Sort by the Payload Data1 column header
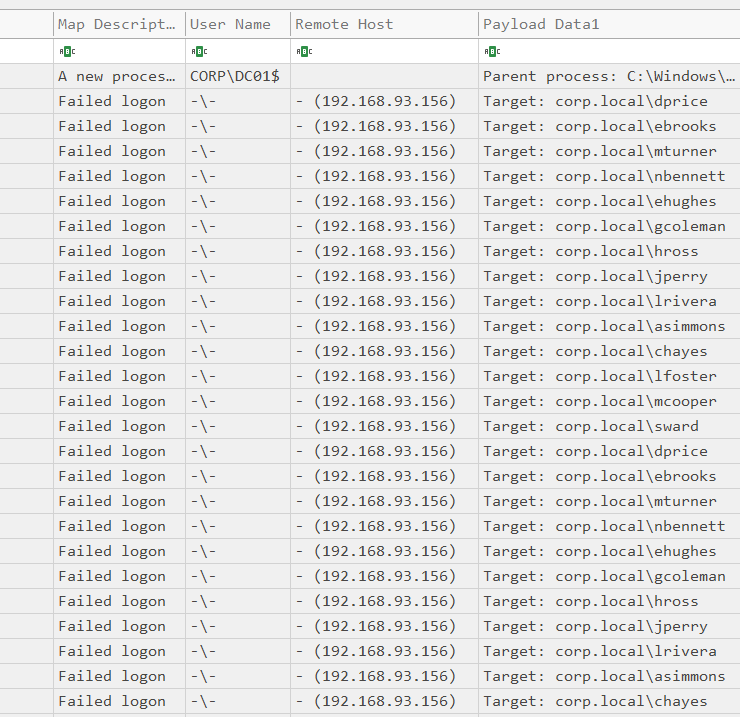Viewport: 740px width, 717px height. (609, 24)
